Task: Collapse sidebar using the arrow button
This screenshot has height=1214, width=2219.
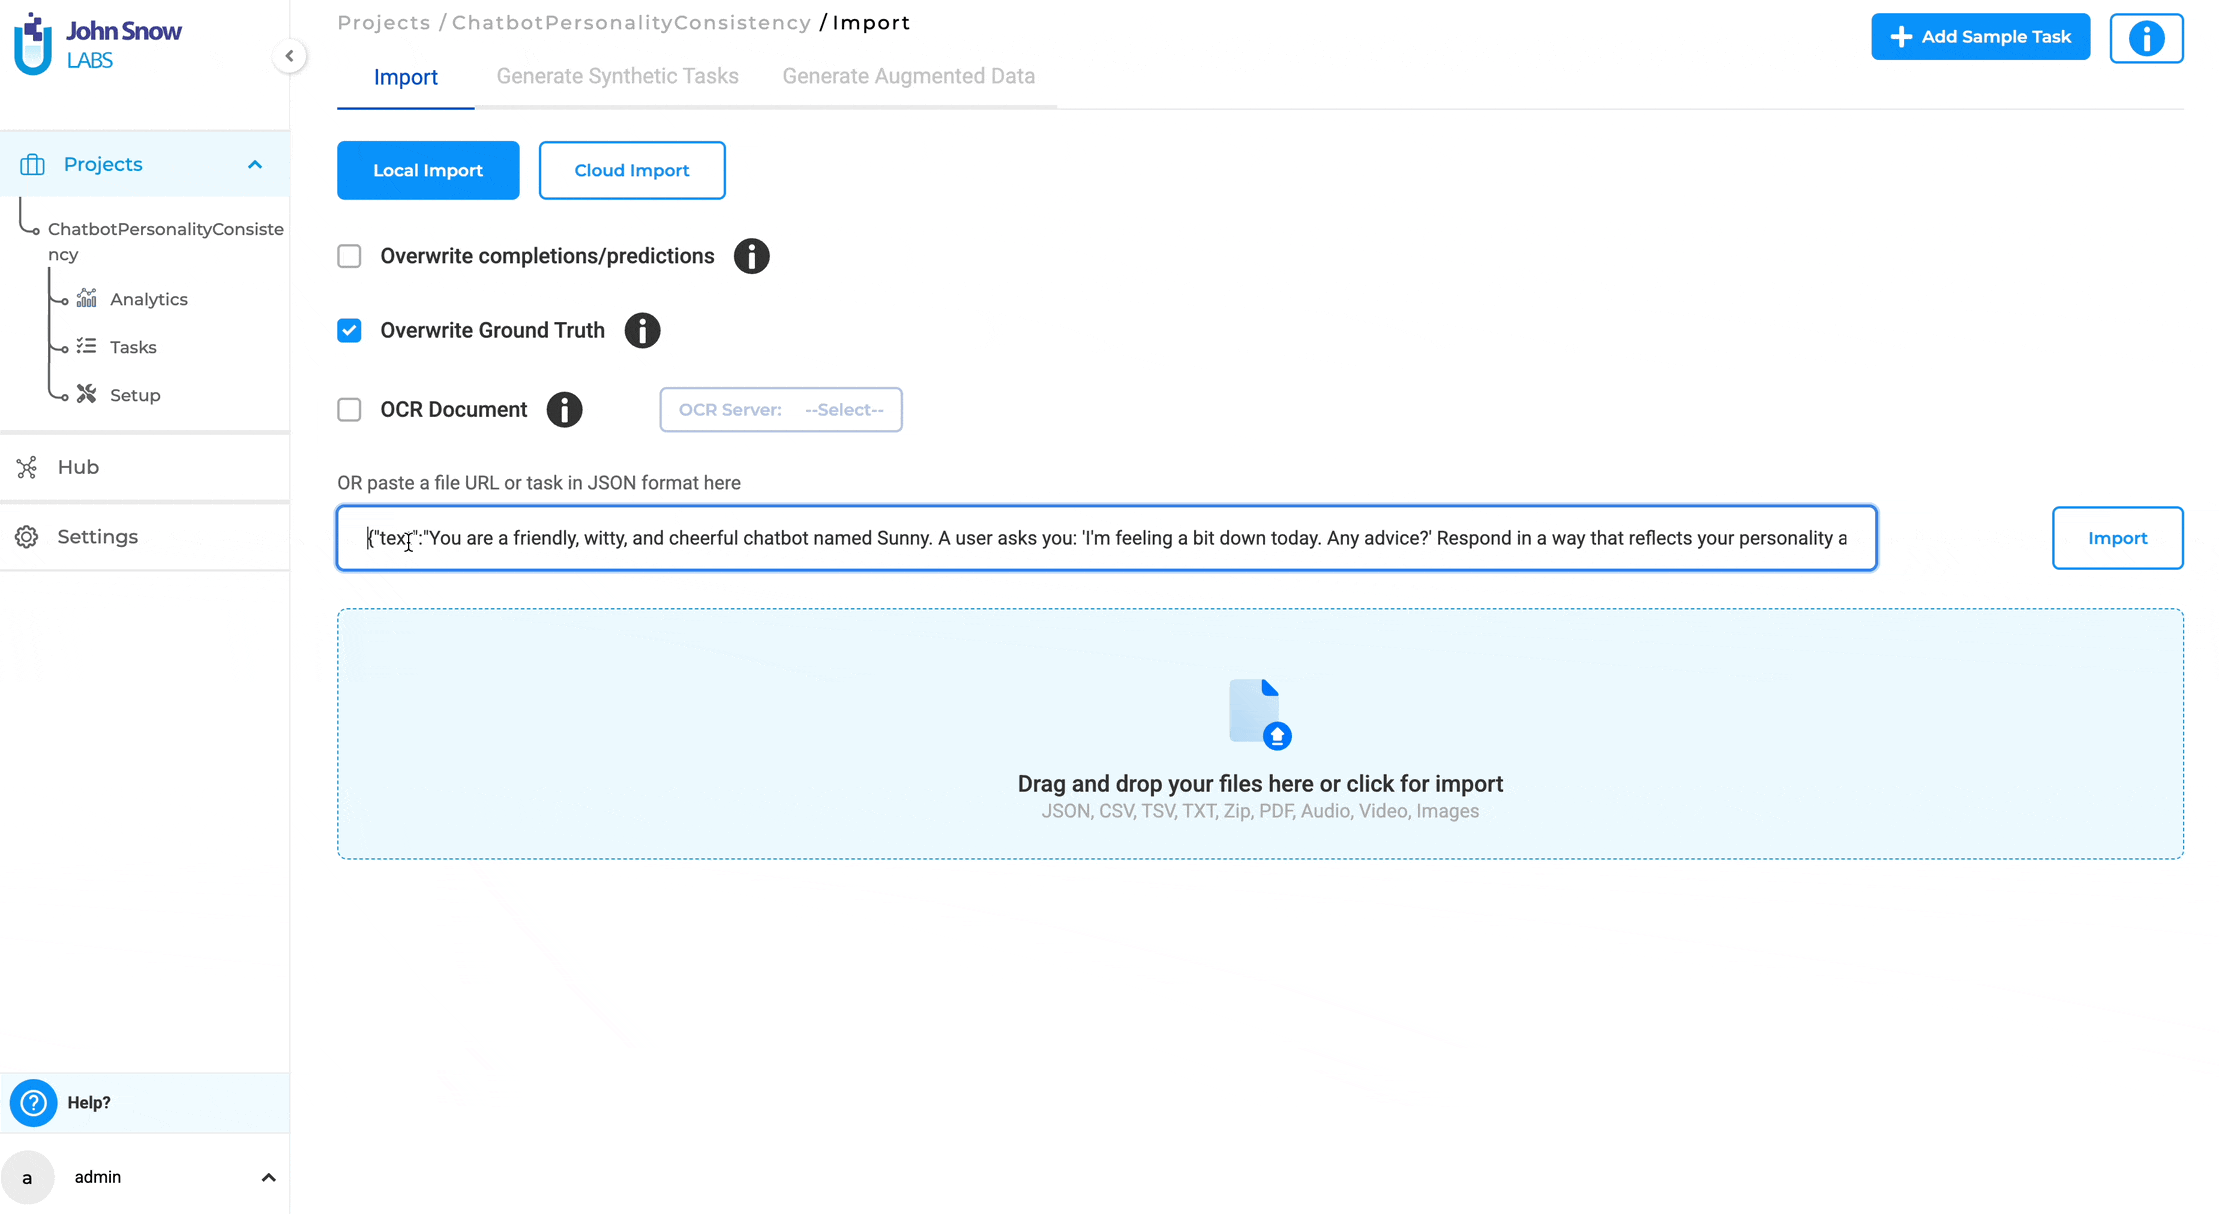Action: pos(289,56)
